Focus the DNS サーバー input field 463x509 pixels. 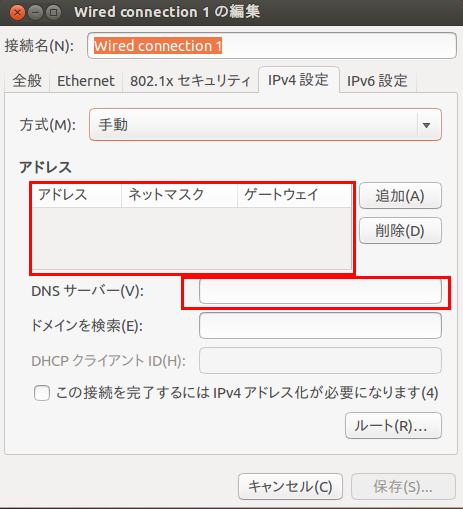320,291
